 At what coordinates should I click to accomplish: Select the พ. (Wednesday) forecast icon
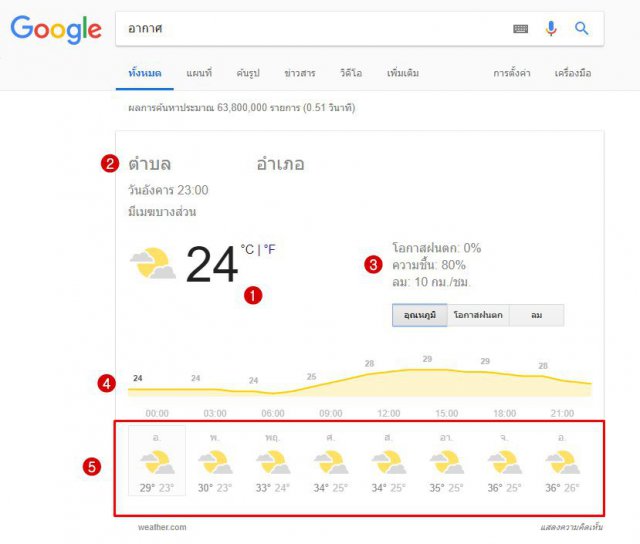215,462
